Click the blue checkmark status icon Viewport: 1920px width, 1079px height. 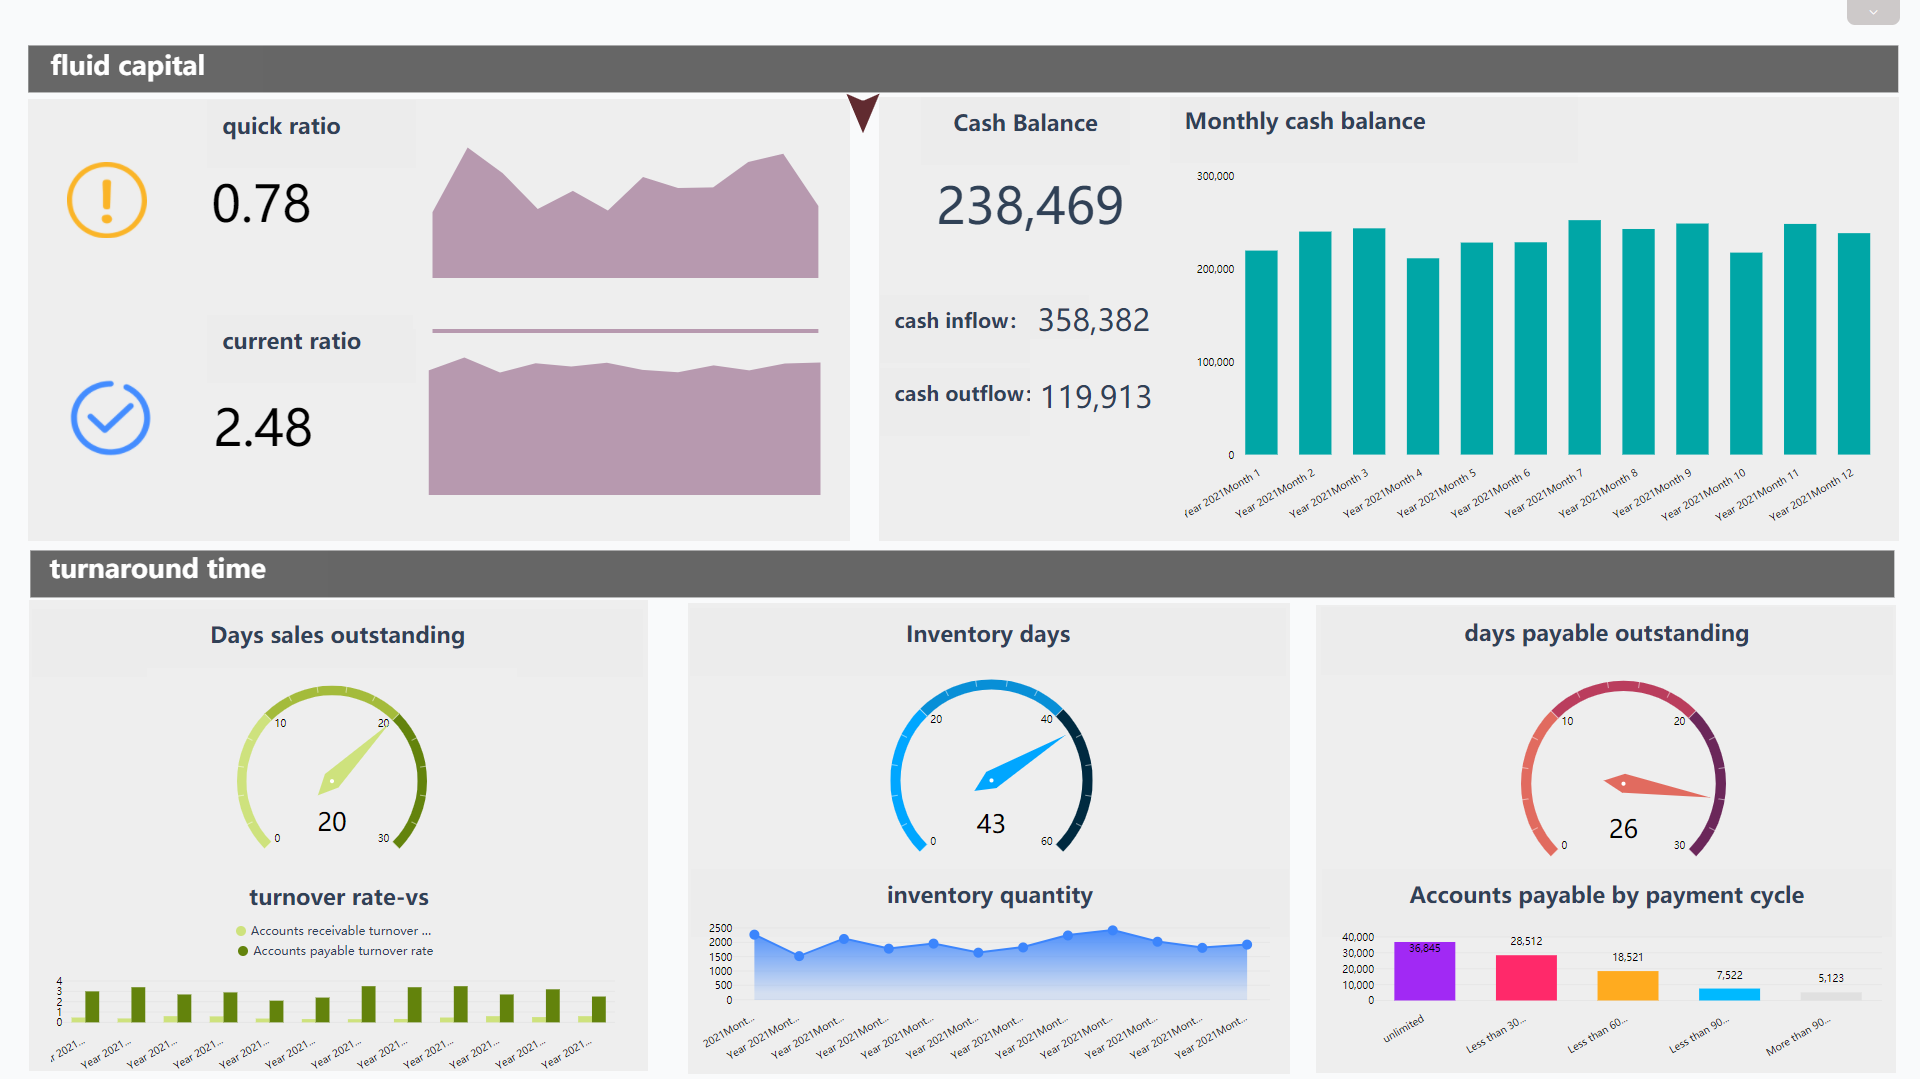point(110,418)
